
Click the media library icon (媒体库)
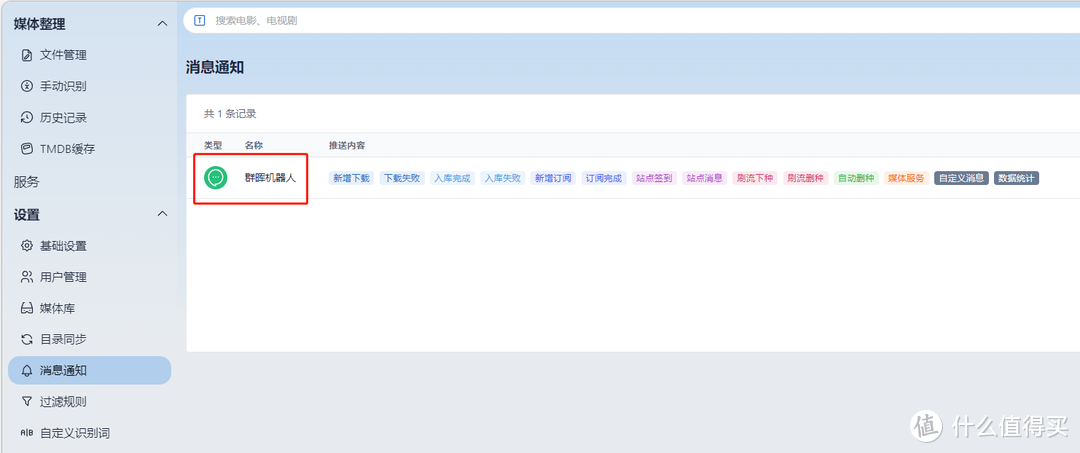point(27,308)
